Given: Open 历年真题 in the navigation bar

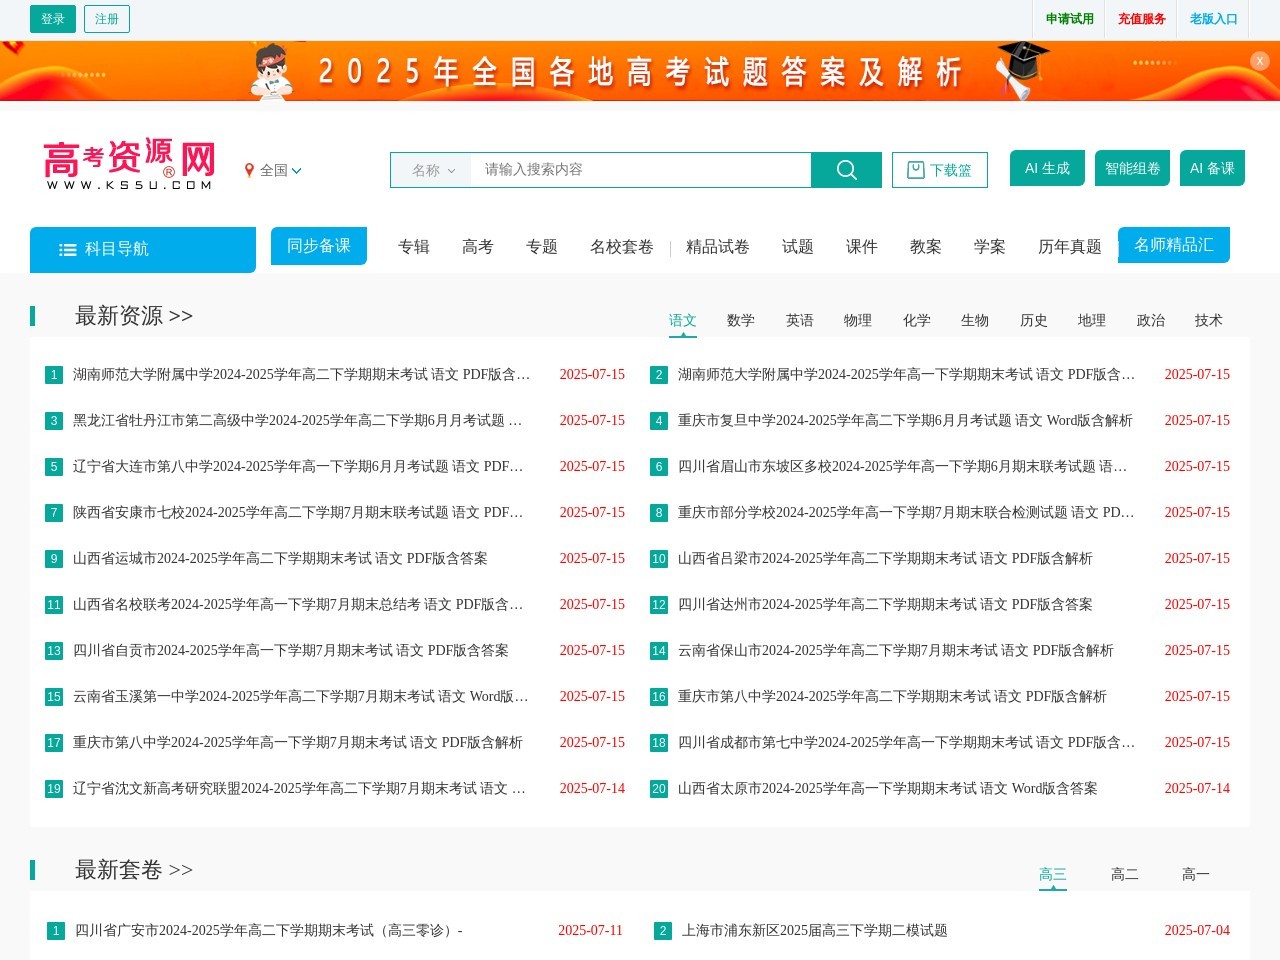Looking at the screenshot, I should (x=1068, y=247).
